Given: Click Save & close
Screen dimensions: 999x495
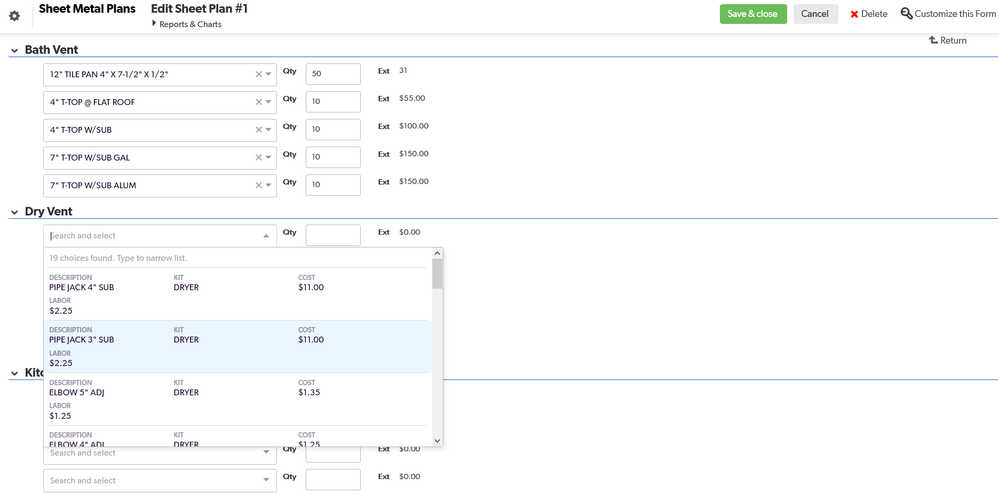Looking at the screenshot, I should 753,14.
